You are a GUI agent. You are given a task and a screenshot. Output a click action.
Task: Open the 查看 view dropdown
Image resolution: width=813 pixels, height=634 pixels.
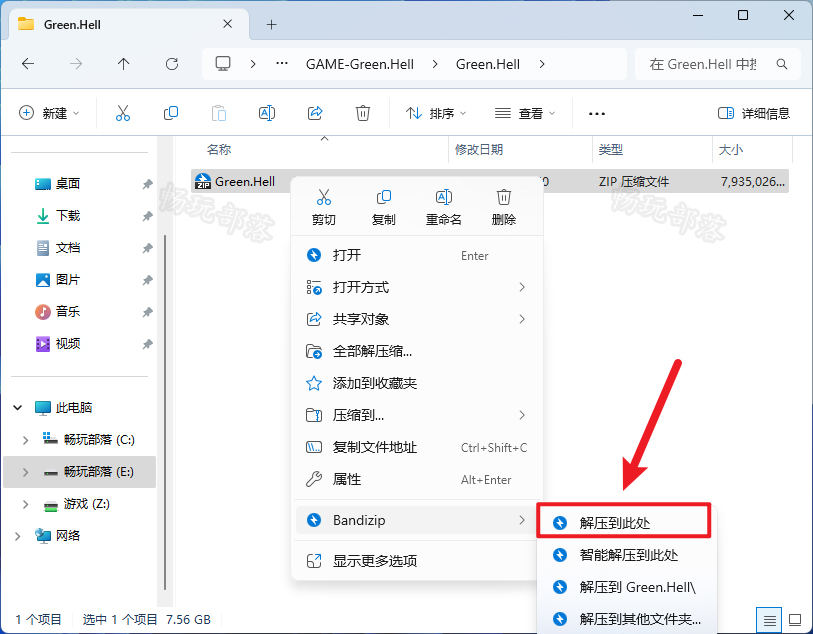(524, 113)
